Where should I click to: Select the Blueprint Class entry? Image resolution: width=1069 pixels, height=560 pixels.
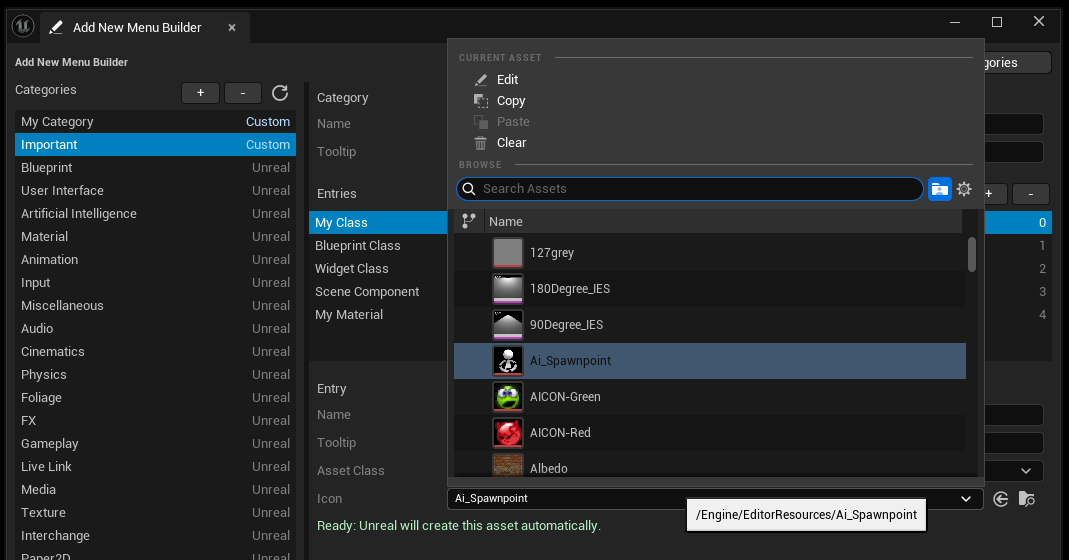[x=378, y=246]
